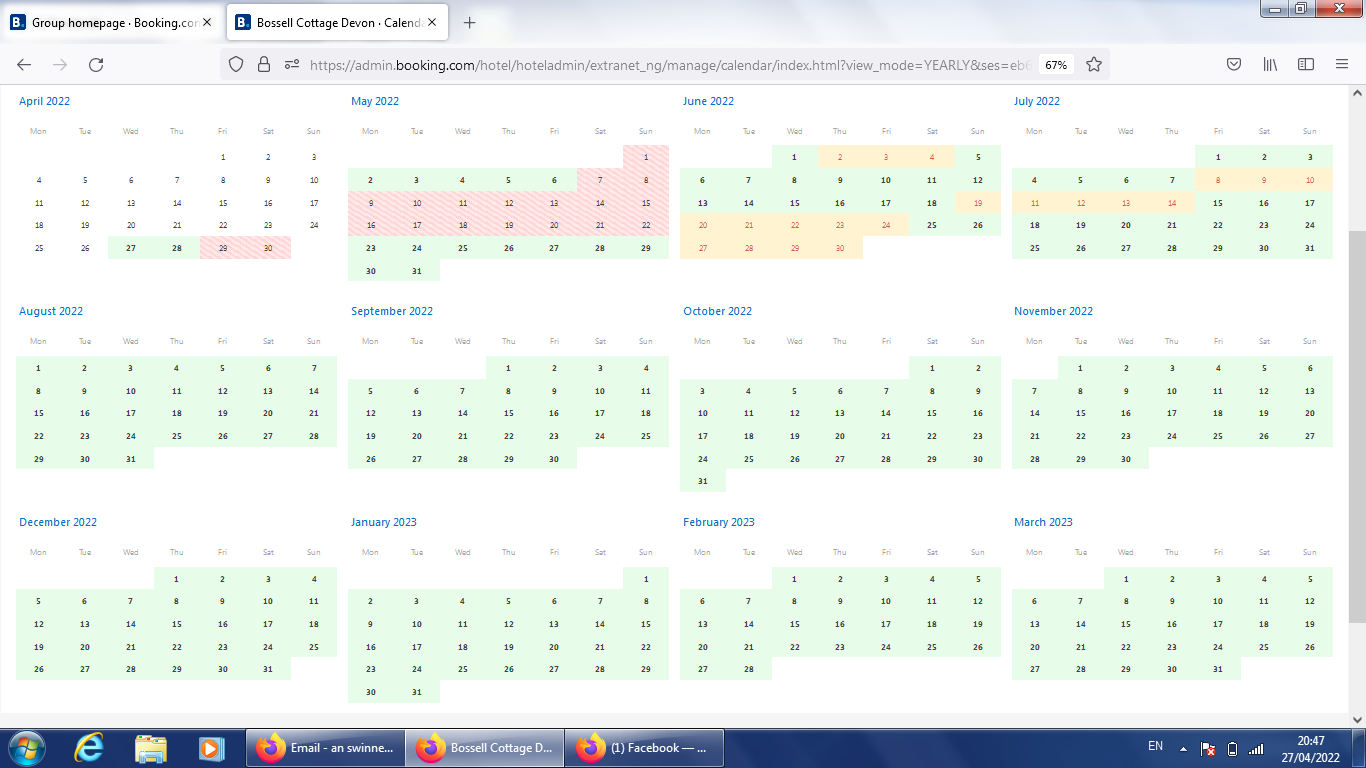Open the Firefox hamburger menu
Screen dimensions: 1366x768
(1342, 65)
